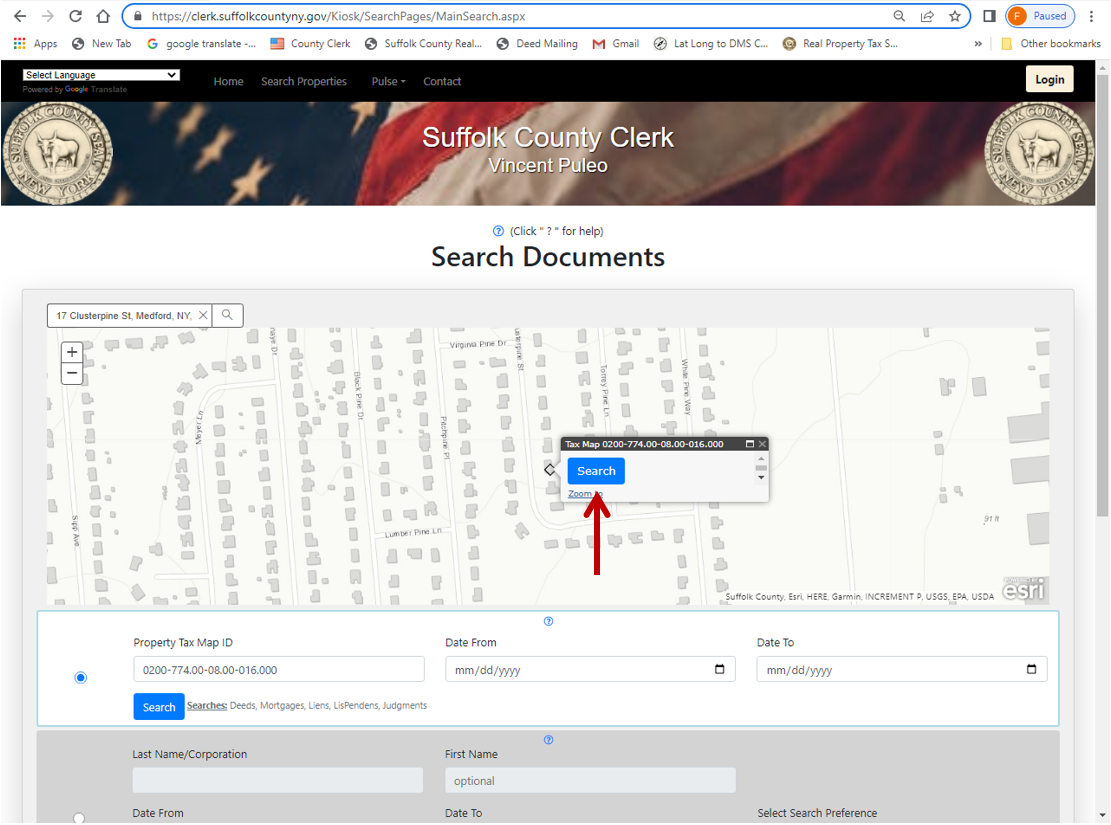The height and width of the screenshot is (825, 1111).
Task: Open the Gmail bookmark
Action: 616,43
